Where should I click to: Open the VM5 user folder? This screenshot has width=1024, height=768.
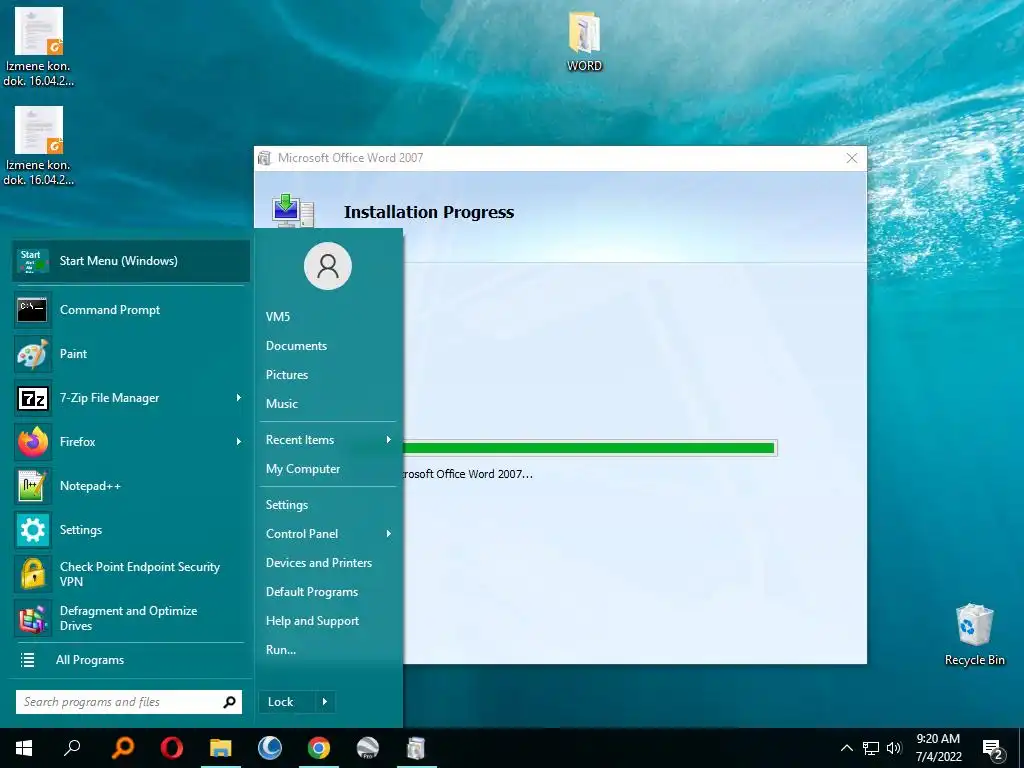pos(278,317)
